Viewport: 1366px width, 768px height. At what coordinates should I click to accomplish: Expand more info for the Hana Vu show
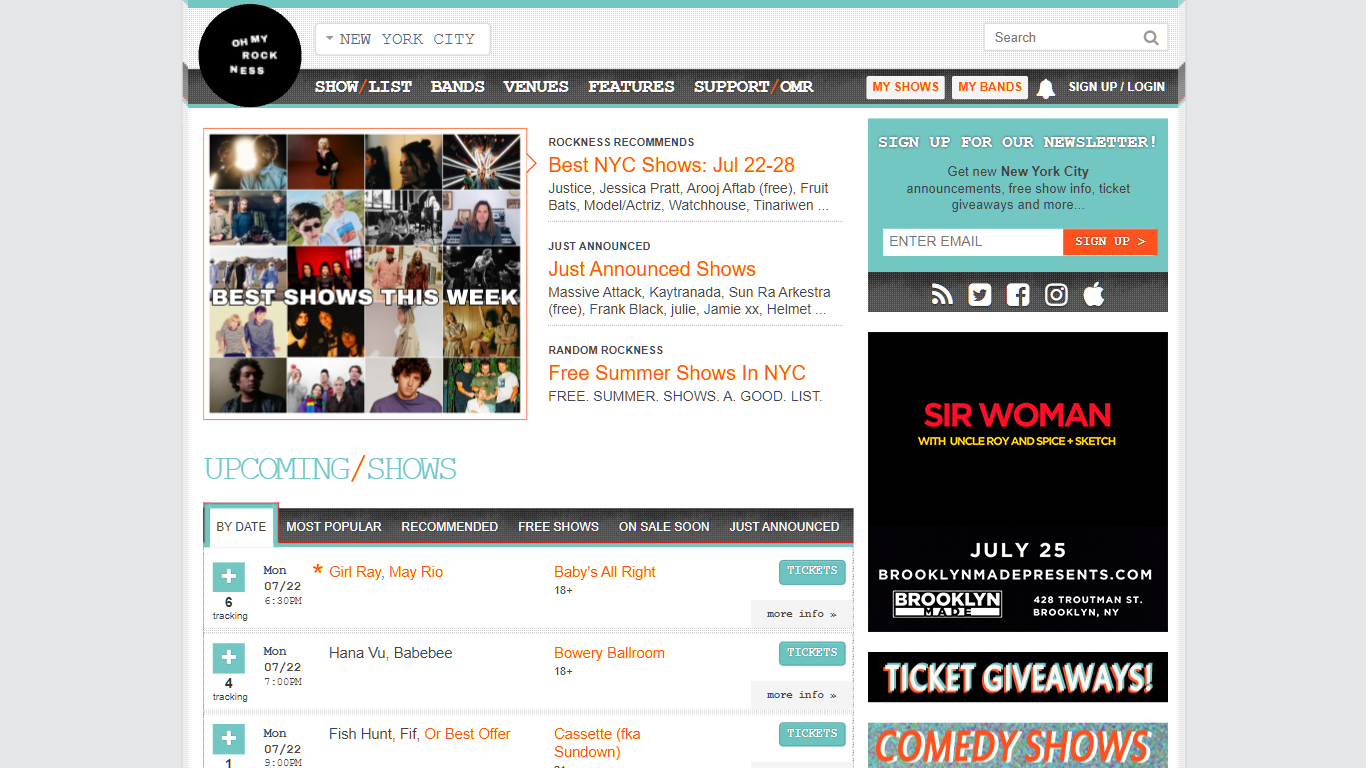(x=800, y=694)
